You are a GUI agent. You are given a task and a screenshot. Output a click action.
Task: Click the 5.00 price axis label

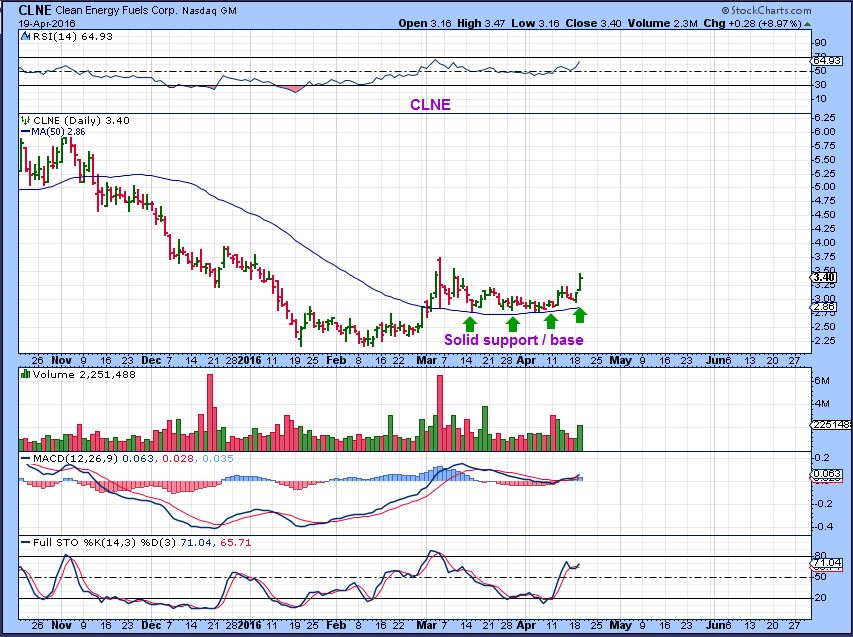pyautogui.click(x=825, y=187)
